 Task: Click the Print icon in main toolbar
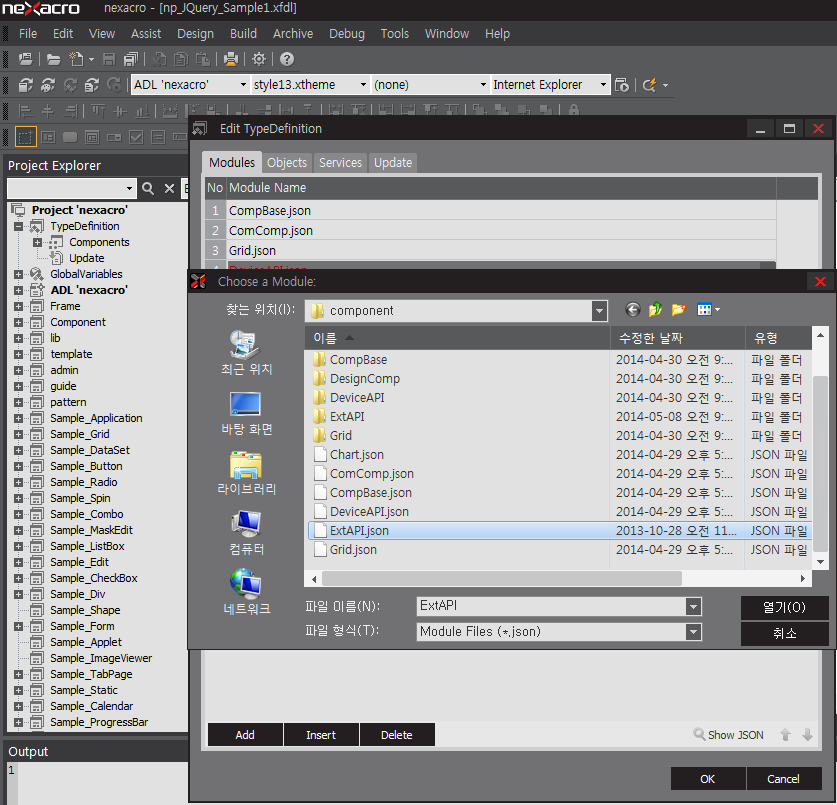[x=231, y=59]
